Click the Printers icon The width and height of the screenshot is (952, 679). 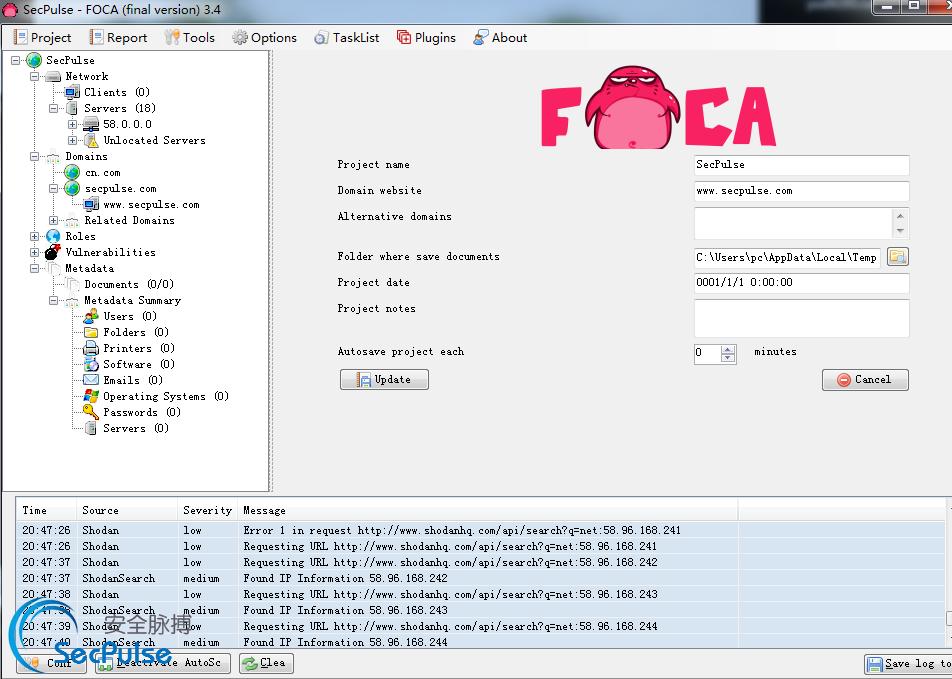point(91,348)
